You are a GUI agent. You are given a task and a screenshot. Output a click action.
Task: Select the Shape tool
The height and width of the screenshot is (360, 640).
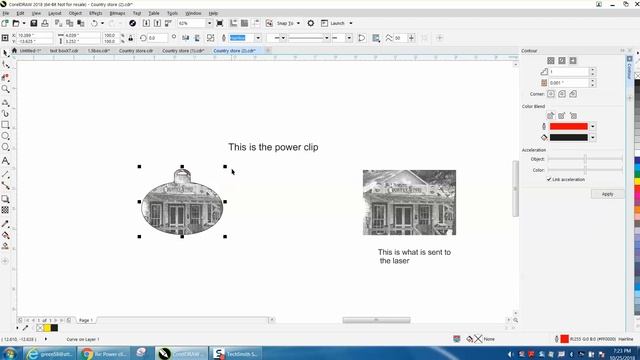click(x=5, y=64)
